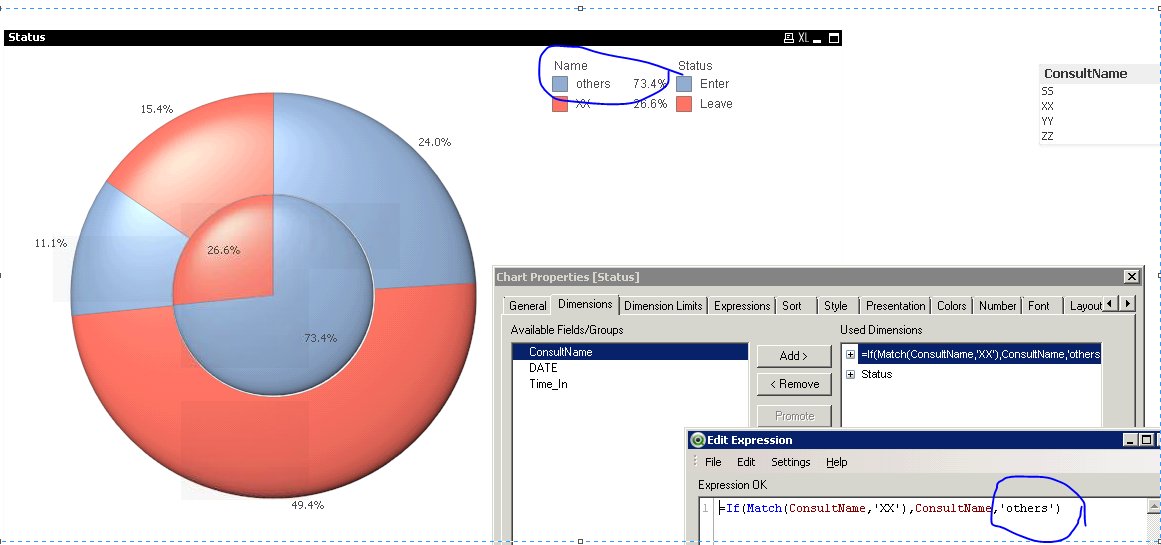Click scroll up arrow in expression editor
This screenshot has width=1161, height=545.
[x=1154, y=506]
